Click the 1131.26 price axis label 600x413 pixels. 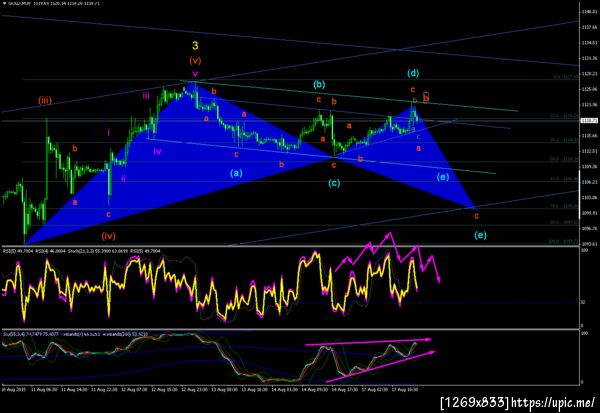point(590,58)
